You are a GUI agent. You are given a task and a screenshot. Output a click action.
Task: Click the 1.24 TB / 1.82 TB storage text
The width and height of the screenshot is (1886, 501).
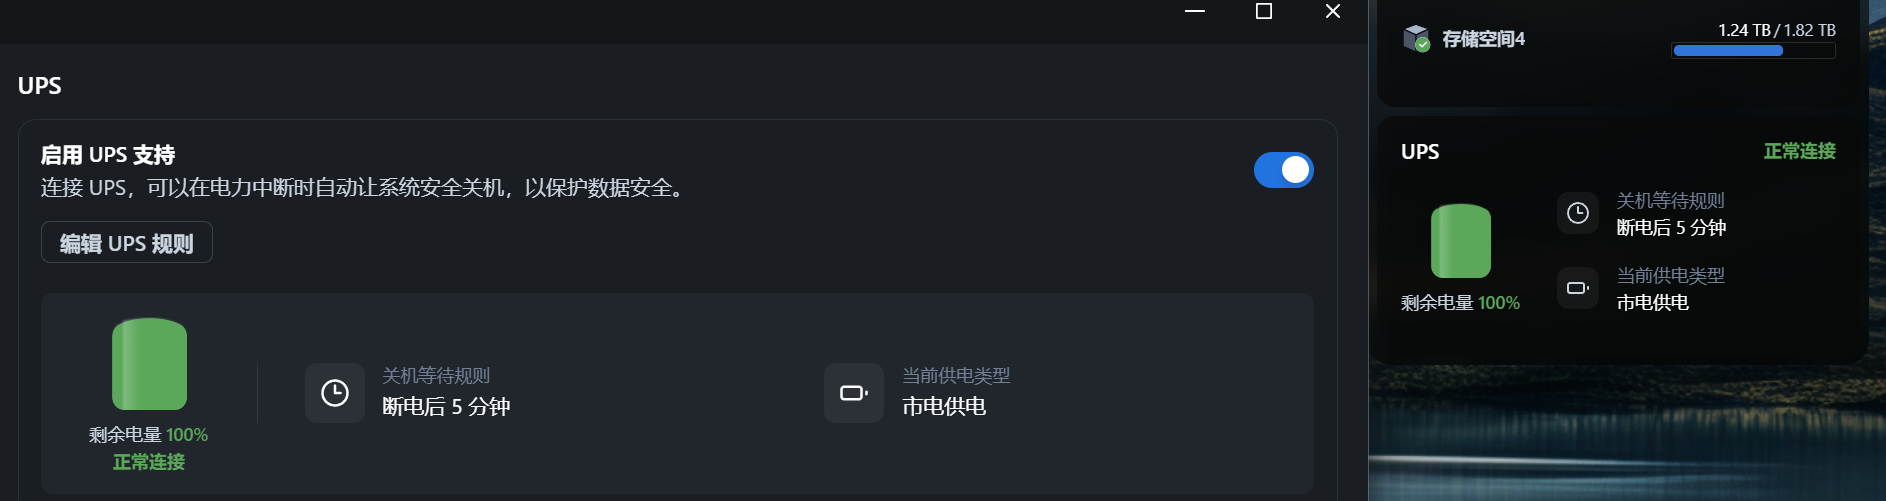pos(1776,30)
